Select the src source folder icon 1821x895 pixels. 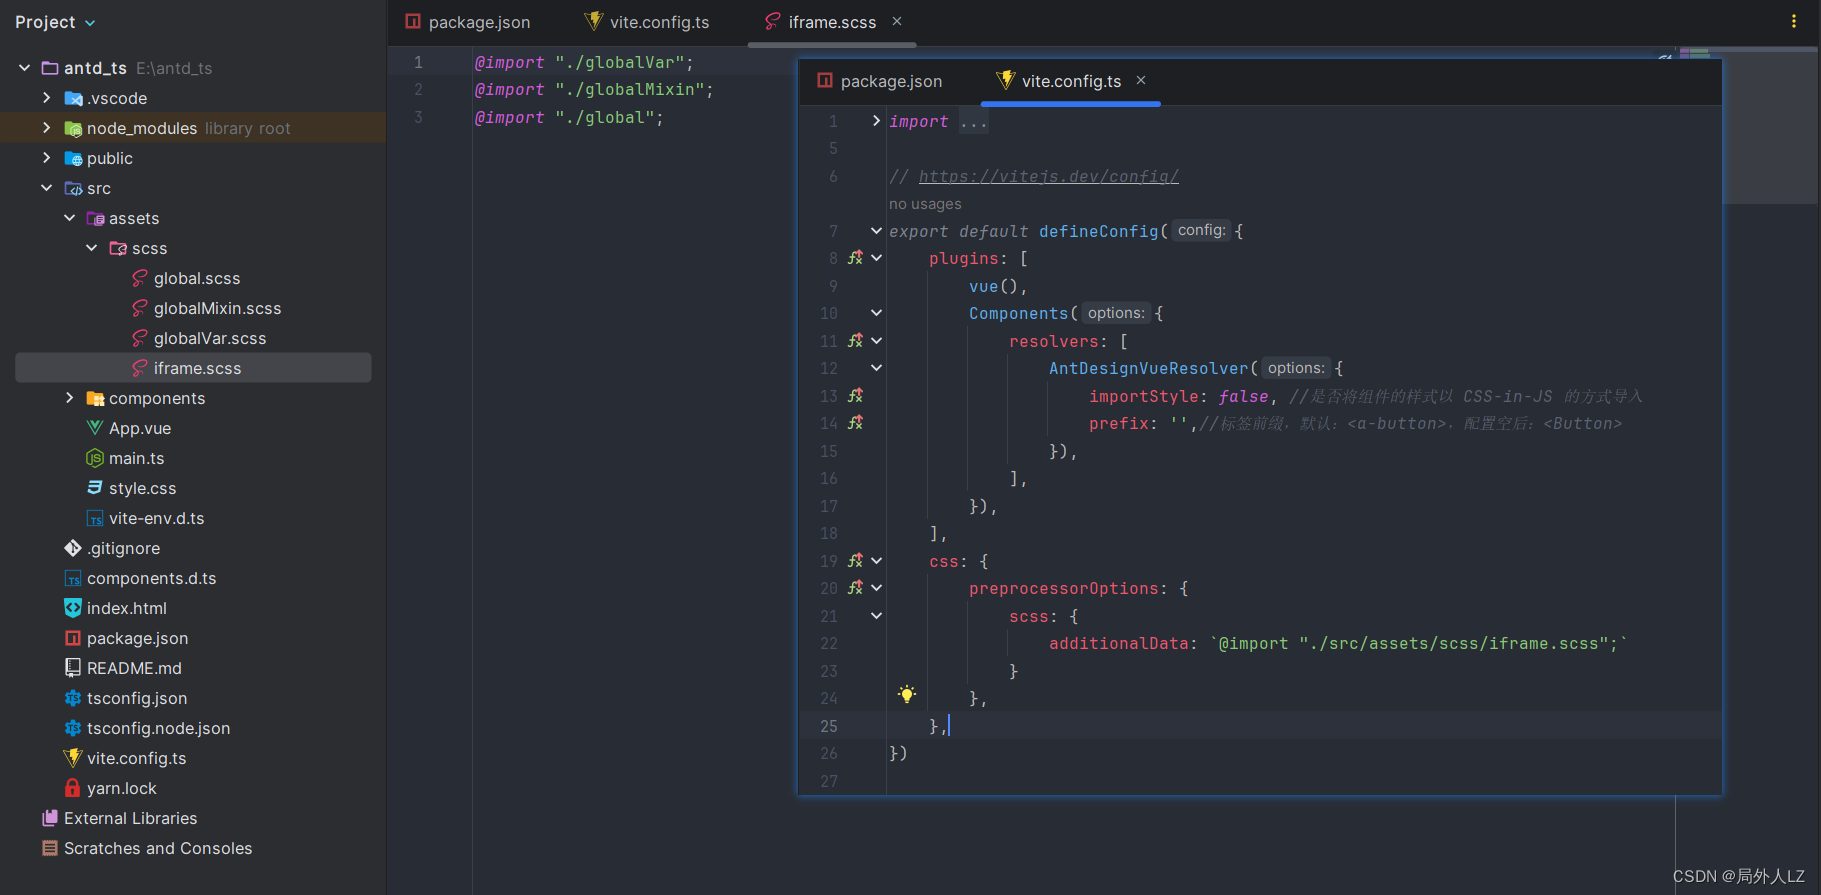coord(73,188)
